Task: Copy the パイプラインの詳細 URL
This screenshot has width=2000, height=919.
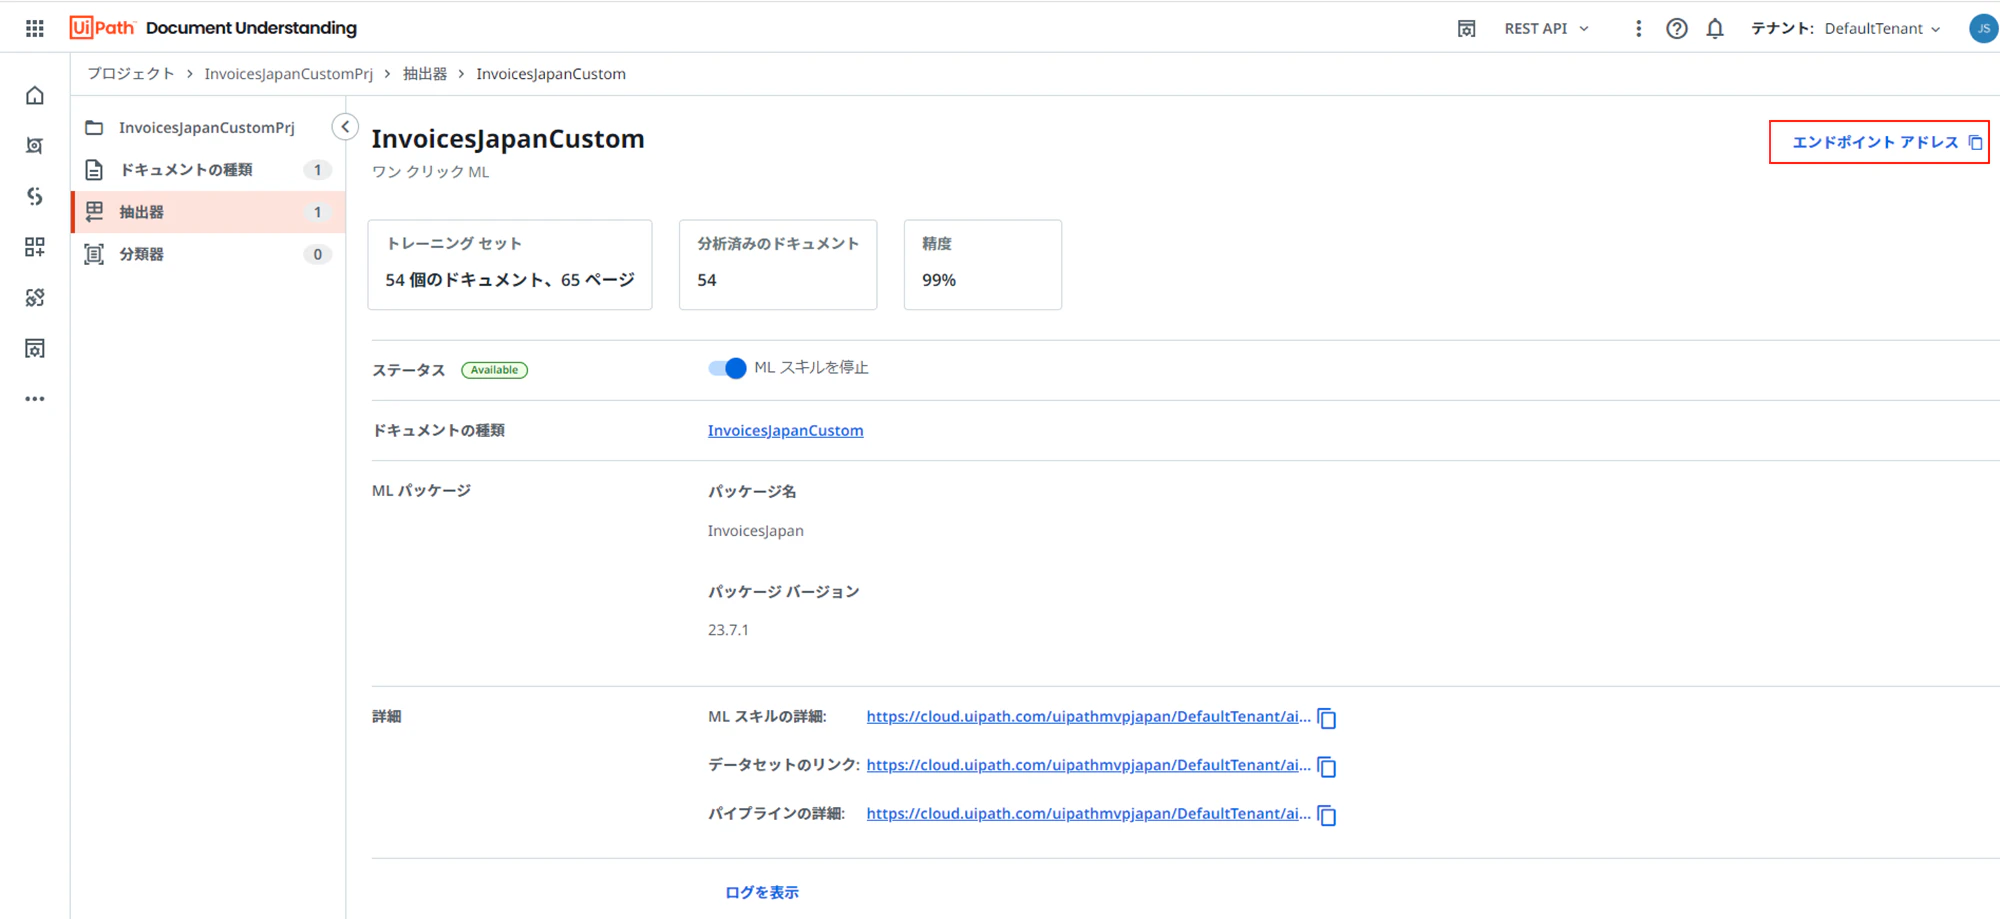Action: (x=1327, y=815)
